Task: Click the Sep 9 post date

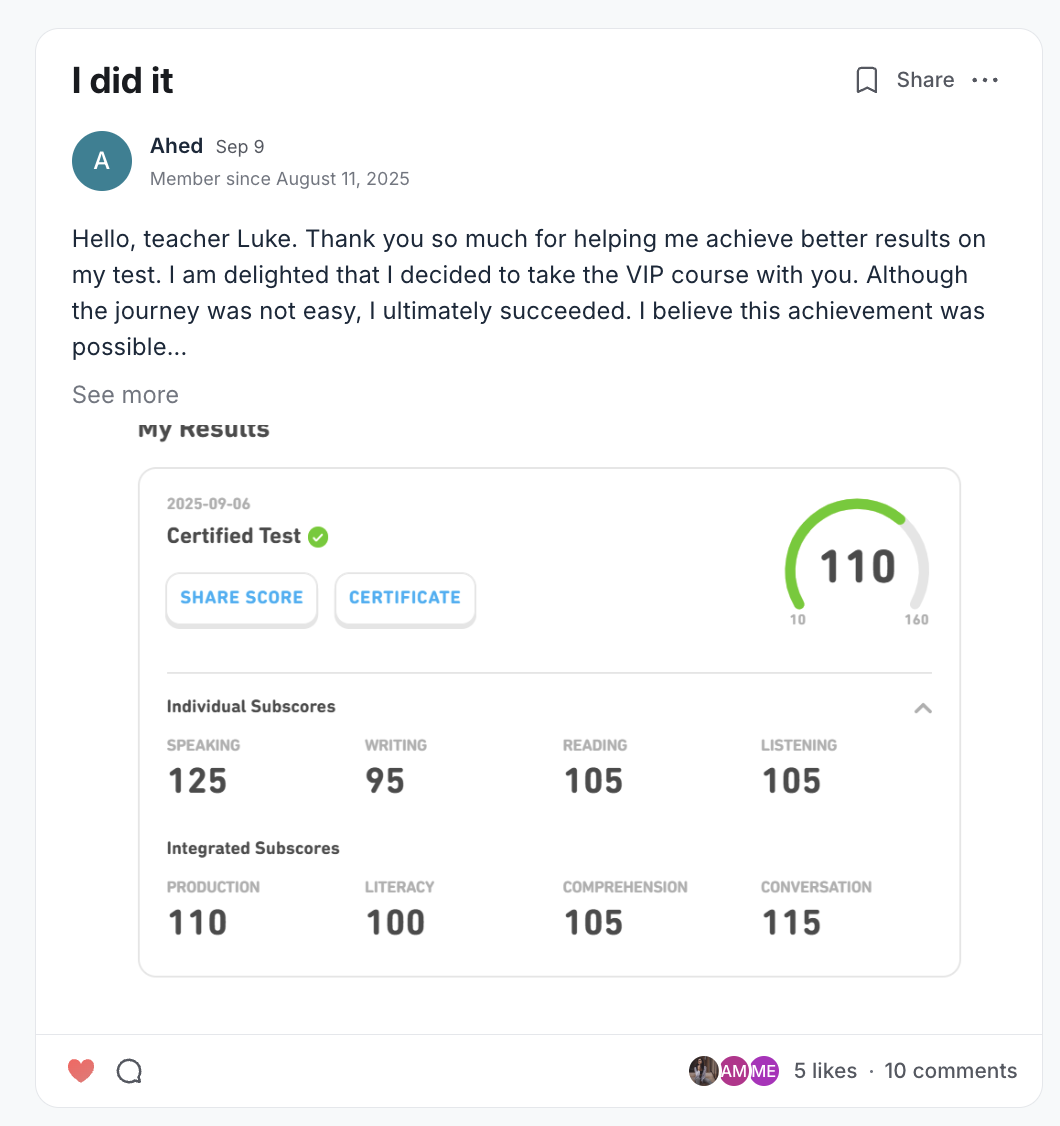Action: click(240, 147)
